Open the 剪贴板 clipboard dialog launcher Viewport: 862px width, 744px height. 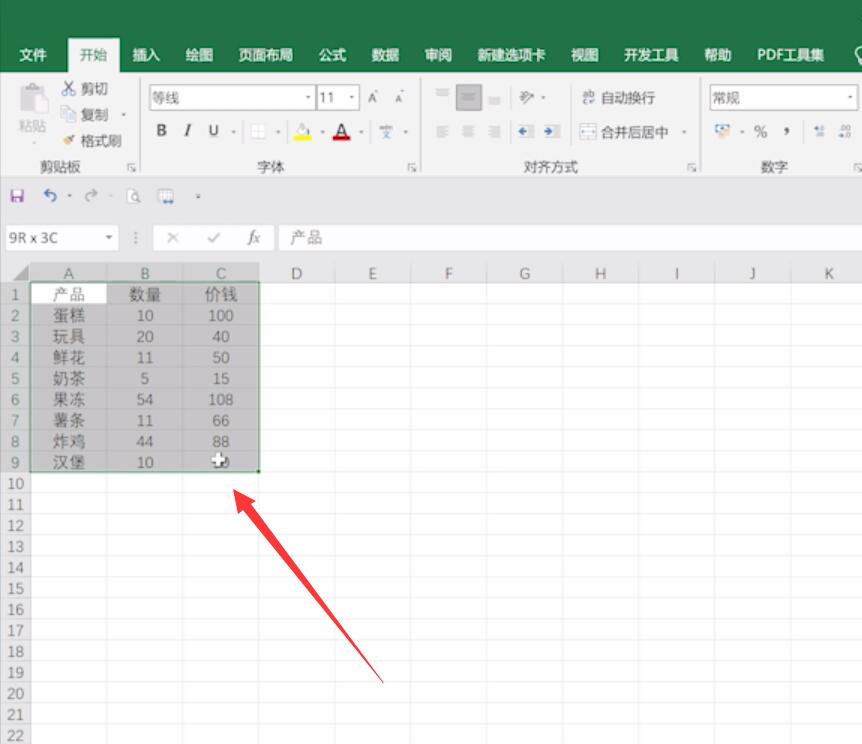point(131,167)
